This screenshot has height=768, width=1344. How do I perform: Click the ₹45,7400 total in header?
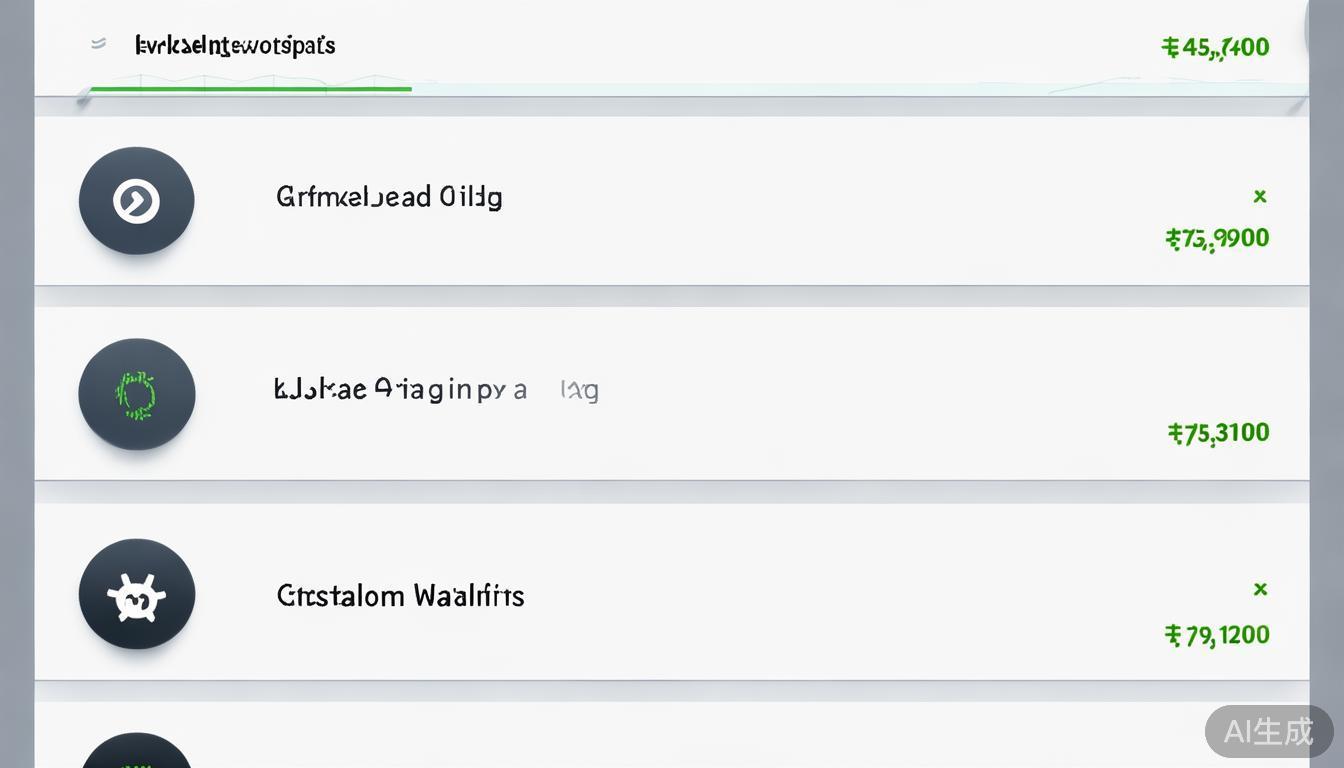[1215, 47]
